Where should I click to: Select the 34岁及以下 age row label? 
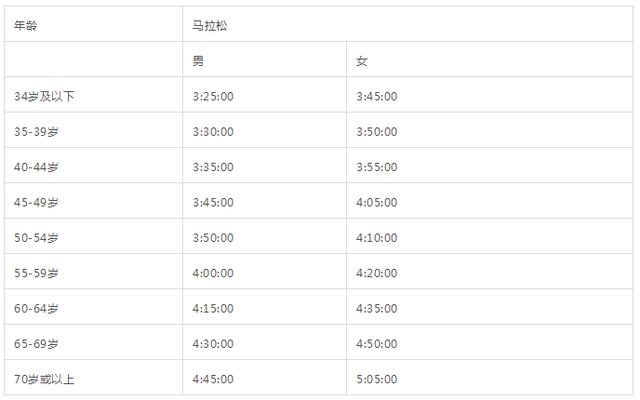(44, 96)
